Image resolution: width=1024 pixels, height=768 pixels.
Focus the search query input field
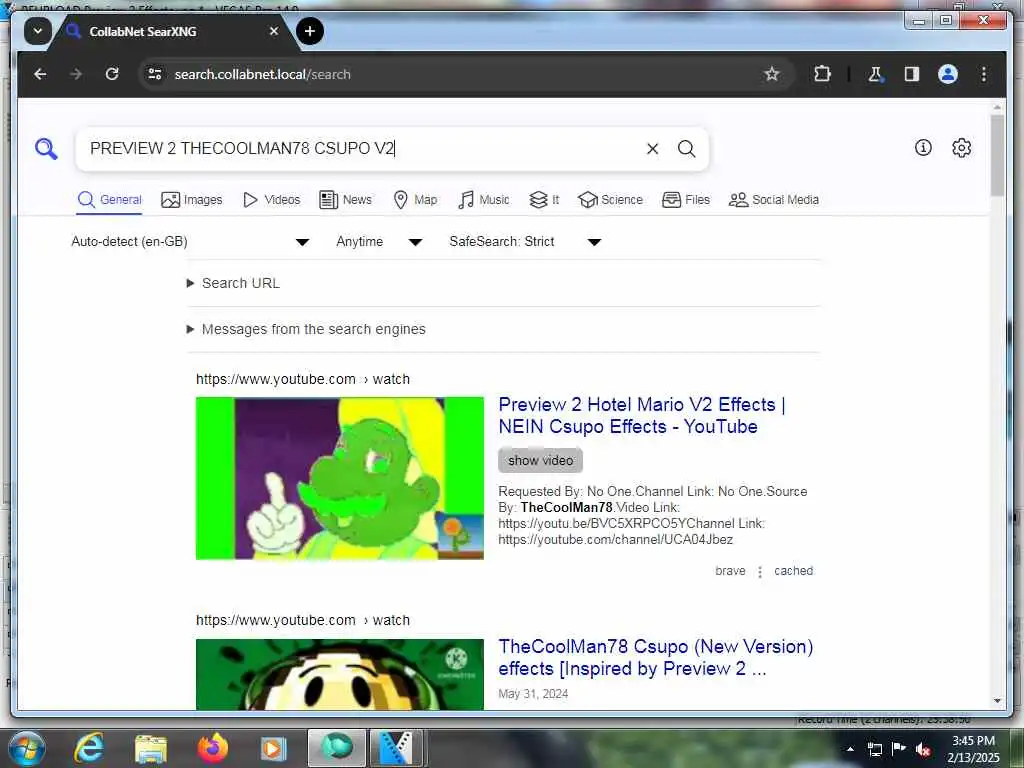pos(362,149)
